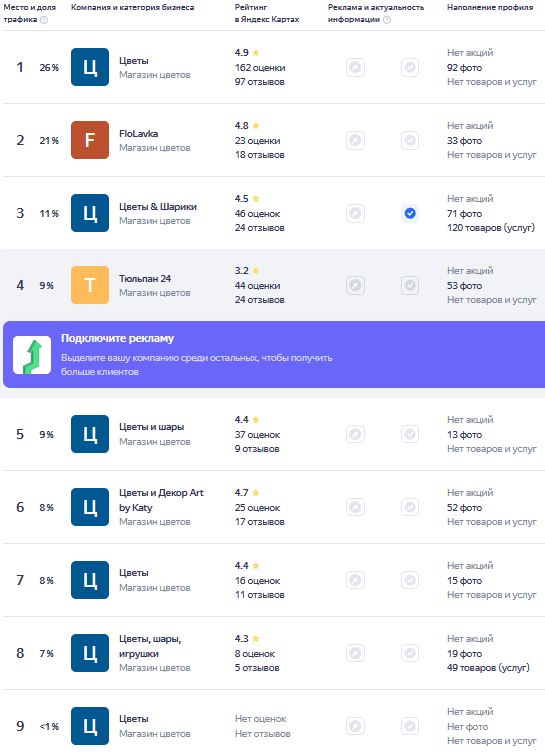Click the 'Рейтинг в Яндекс Картах' column header
545x753 pixels.
[267, 13]
